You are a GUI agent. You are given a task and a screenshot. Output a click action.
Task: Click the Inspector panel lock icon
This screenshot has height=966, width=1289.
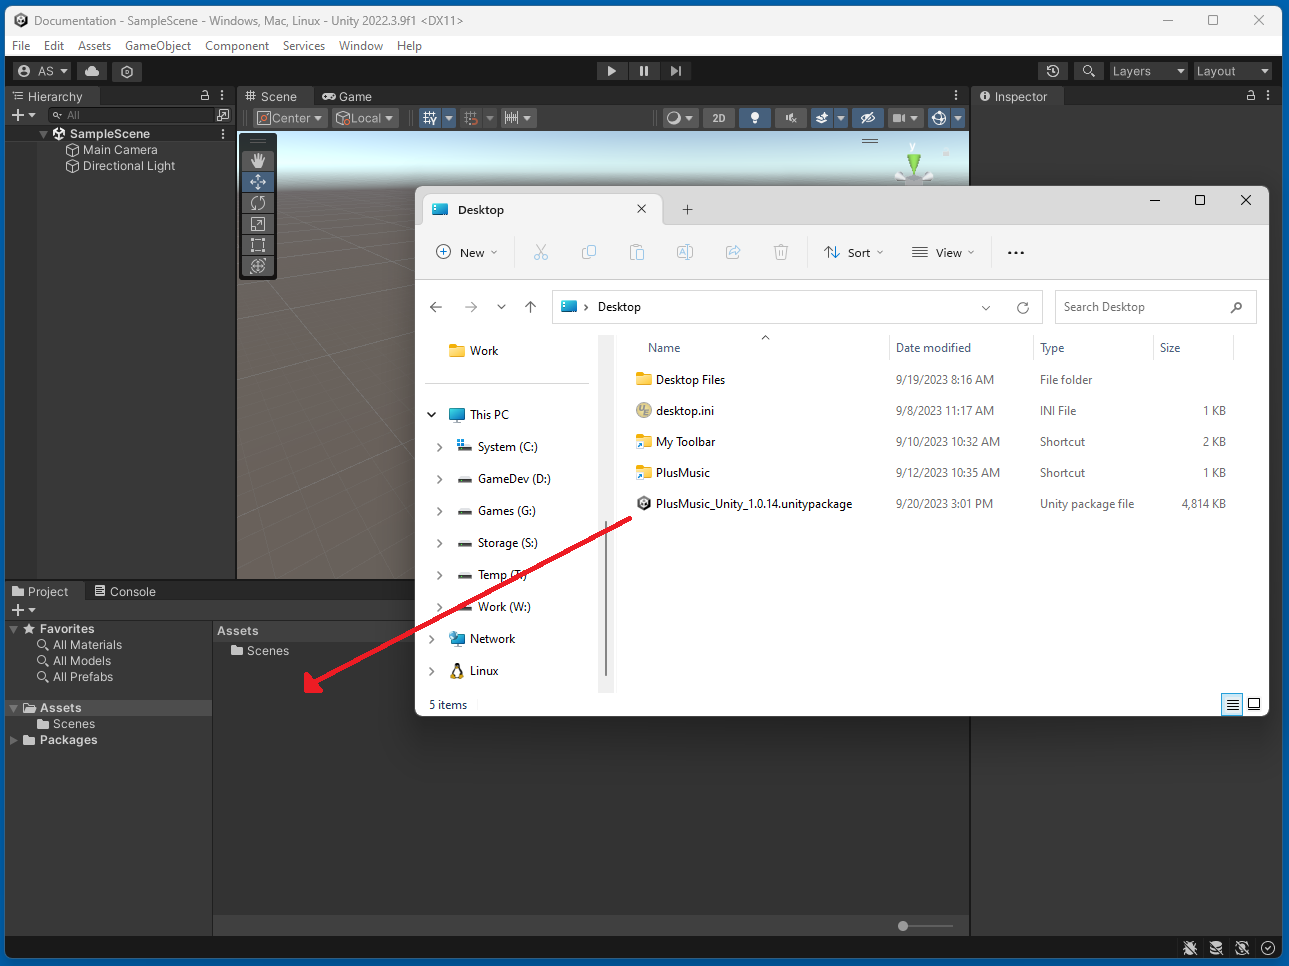pos(1250,96)
